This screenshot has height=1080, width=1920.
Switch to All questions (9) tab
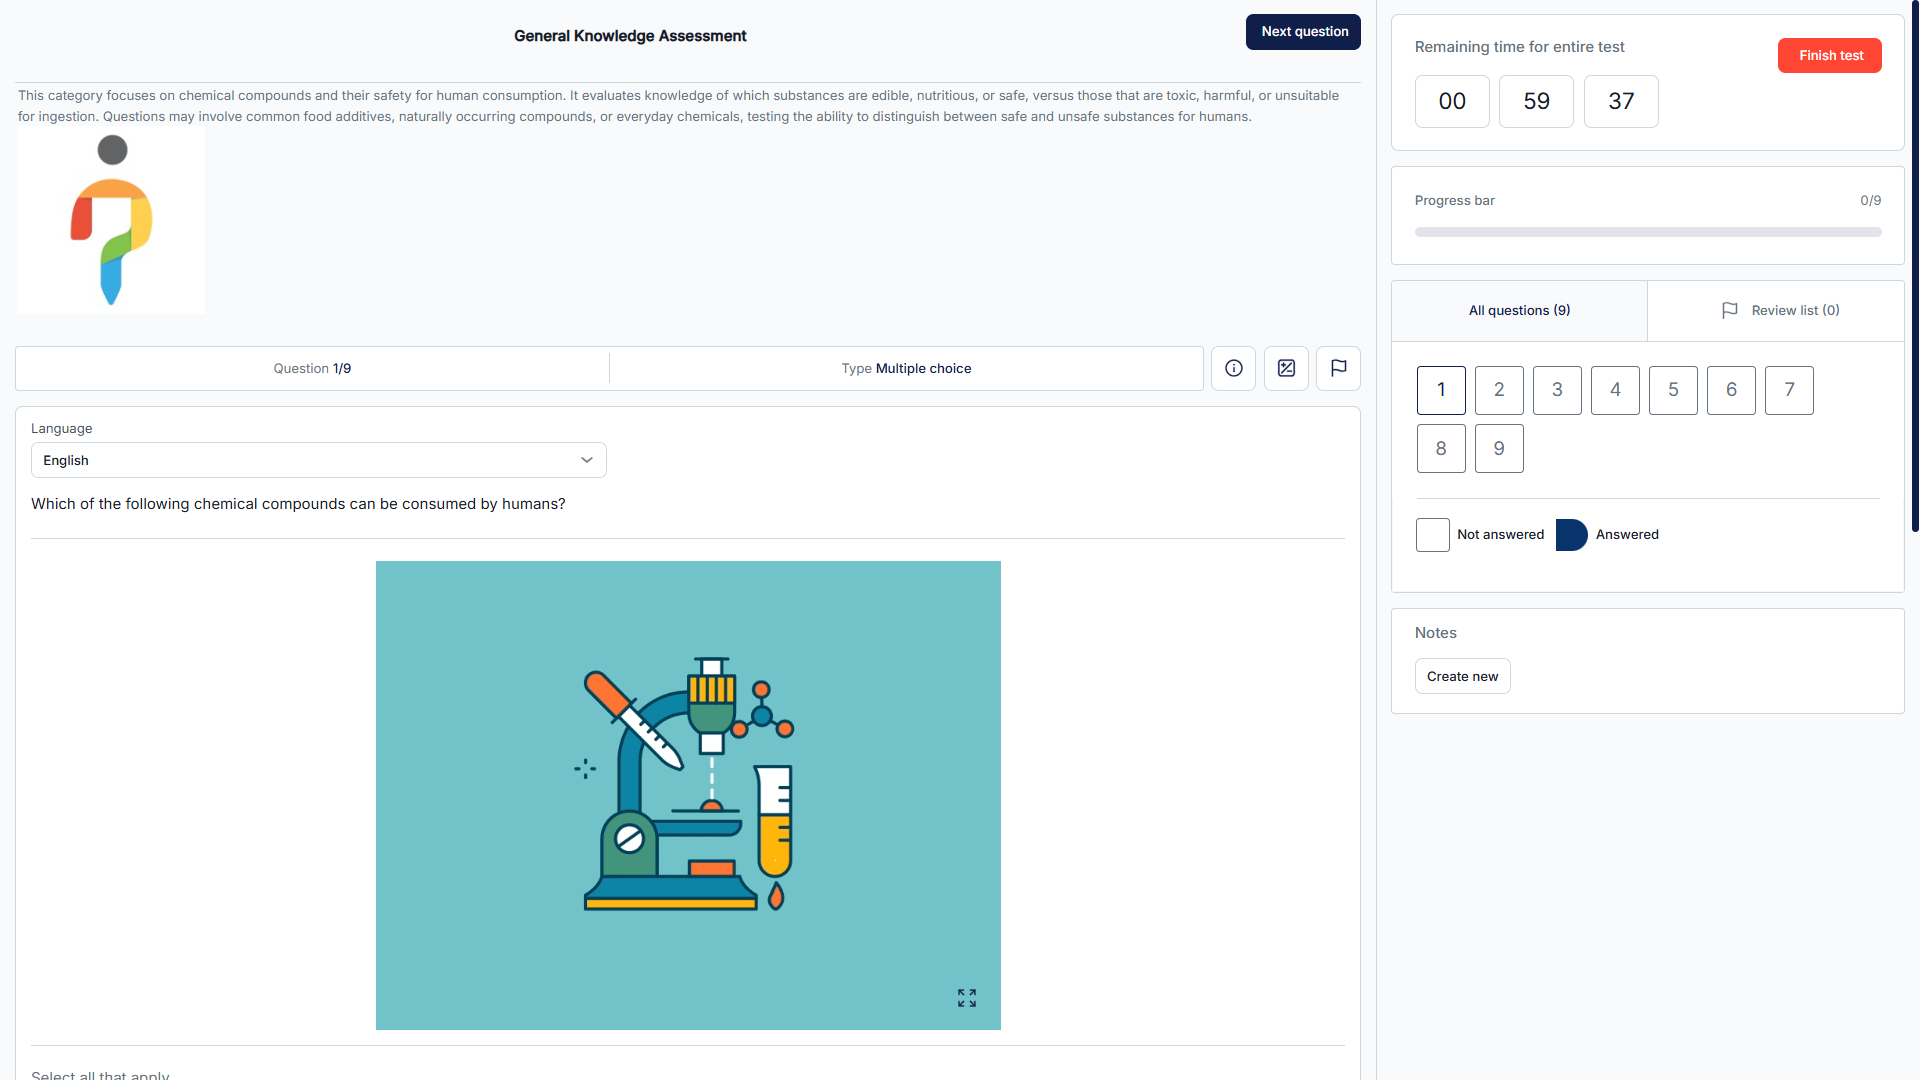[x=1518, y=311]
